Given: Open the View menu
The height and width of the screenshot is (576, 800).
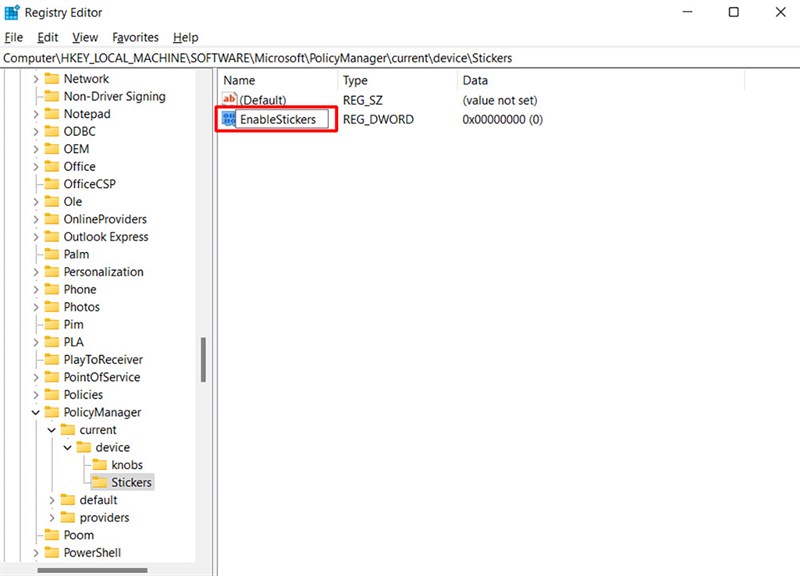Looking at the screenshot, I should (84, 37).
